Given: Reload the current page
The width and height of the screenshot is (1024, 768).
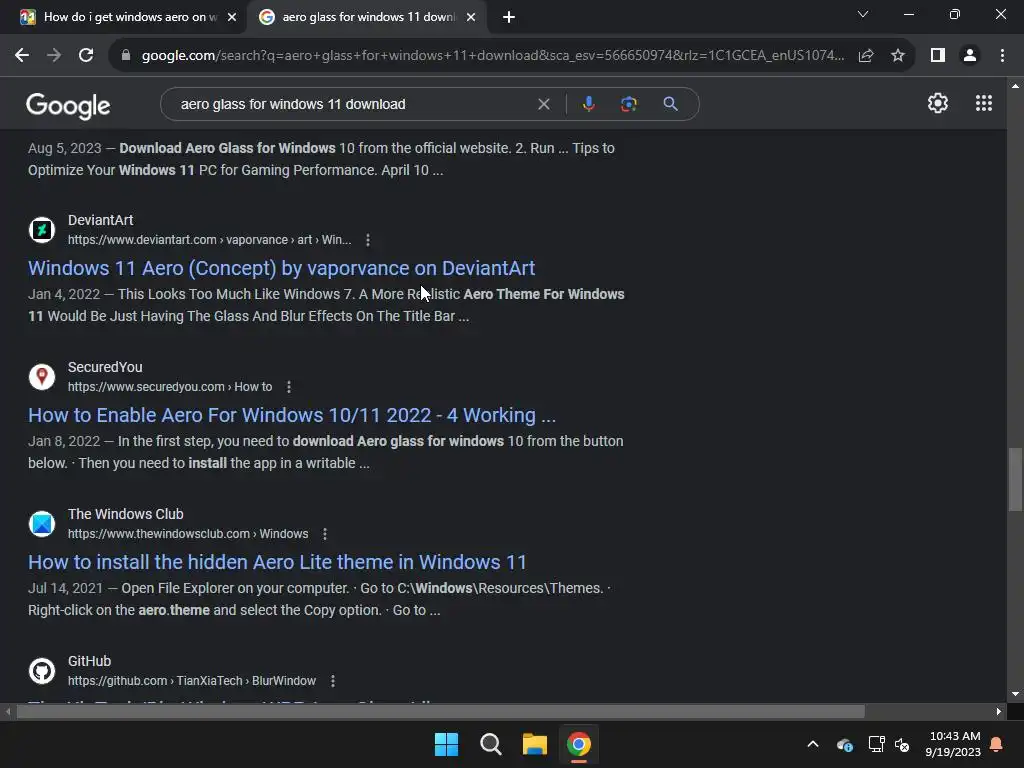Looking at the screenshot, I should point(86,56).
